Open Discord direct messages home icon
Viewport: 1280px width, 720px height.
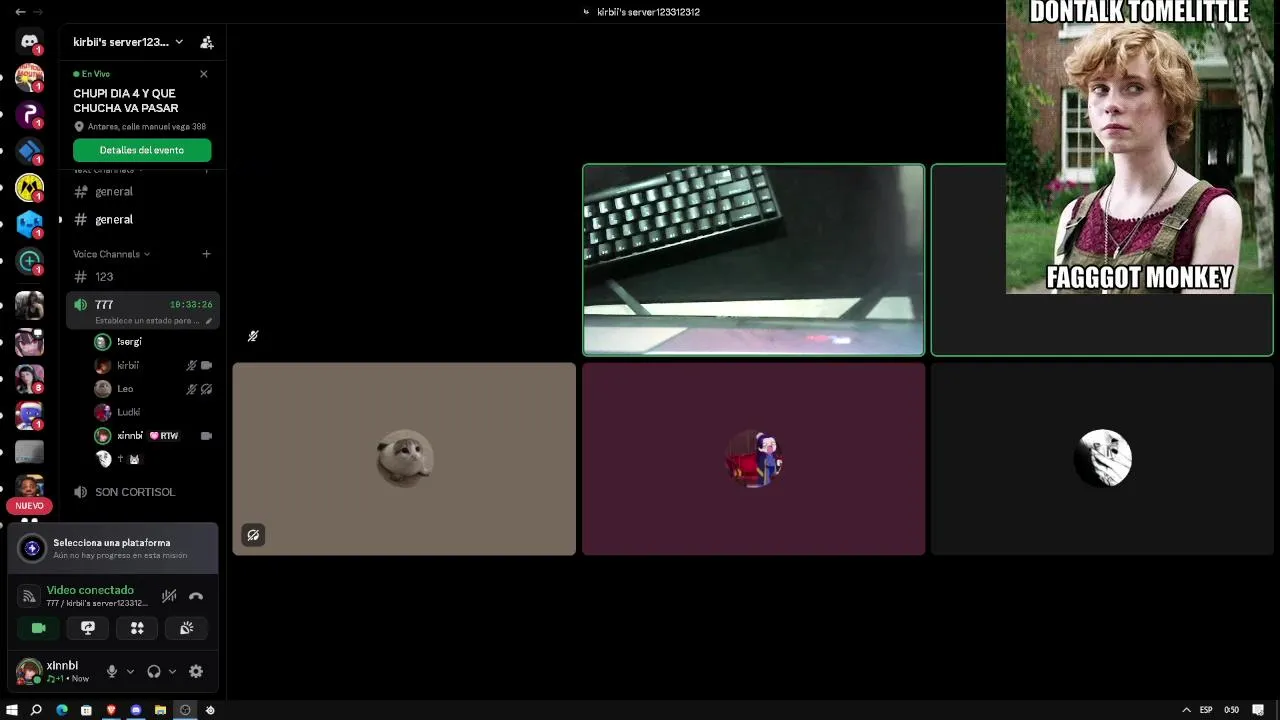click(x=29, y=43)
